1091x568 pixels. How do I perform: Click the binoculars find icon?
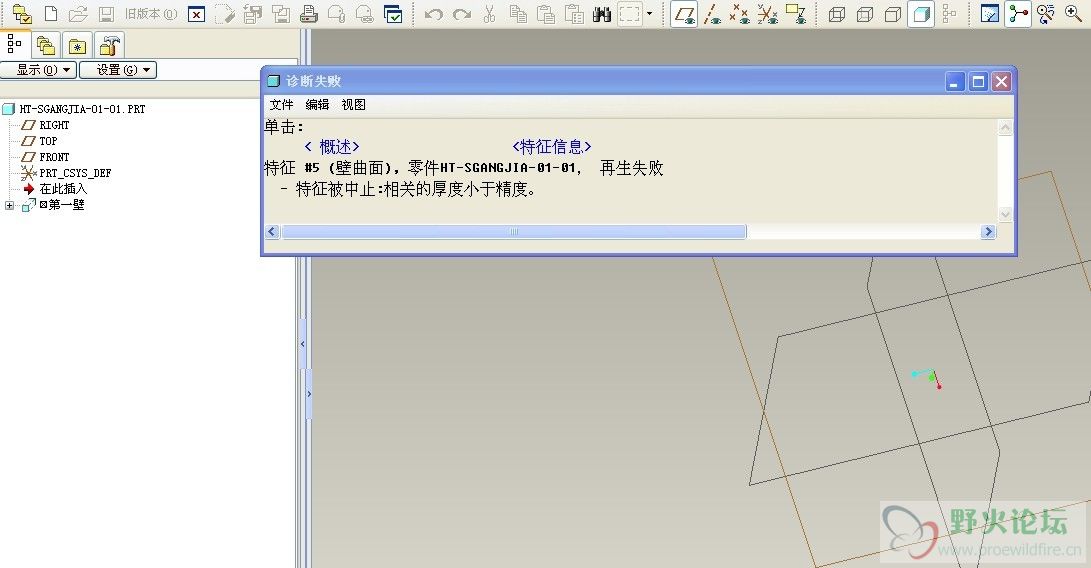point(602,14)
